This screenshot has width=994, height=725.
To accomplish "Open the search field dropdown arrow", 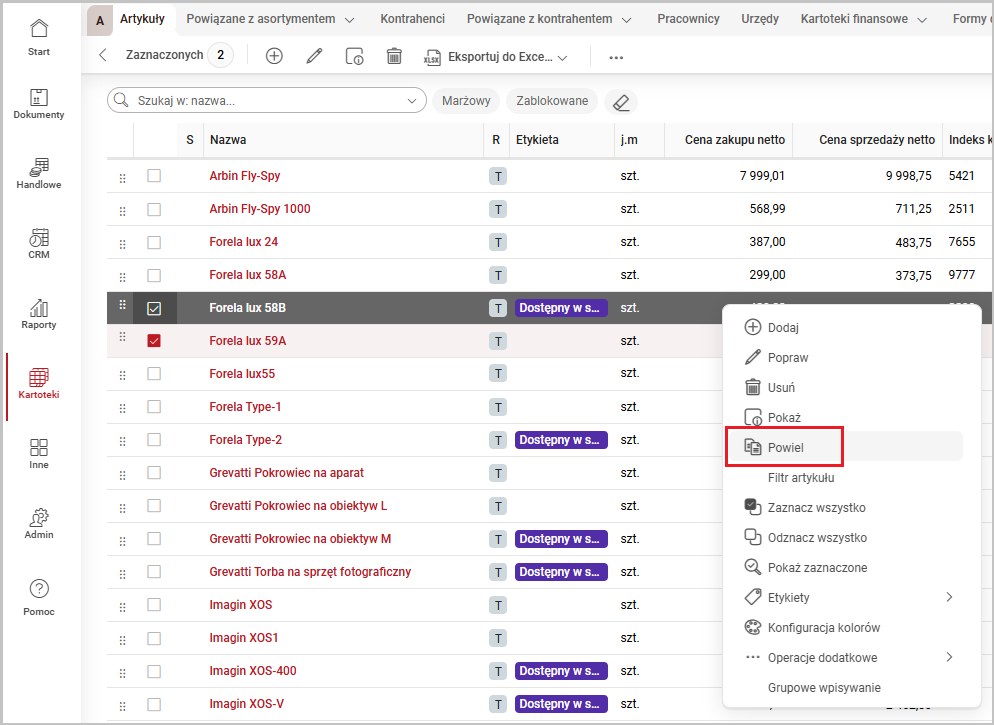I will click(x=413, y=101).
